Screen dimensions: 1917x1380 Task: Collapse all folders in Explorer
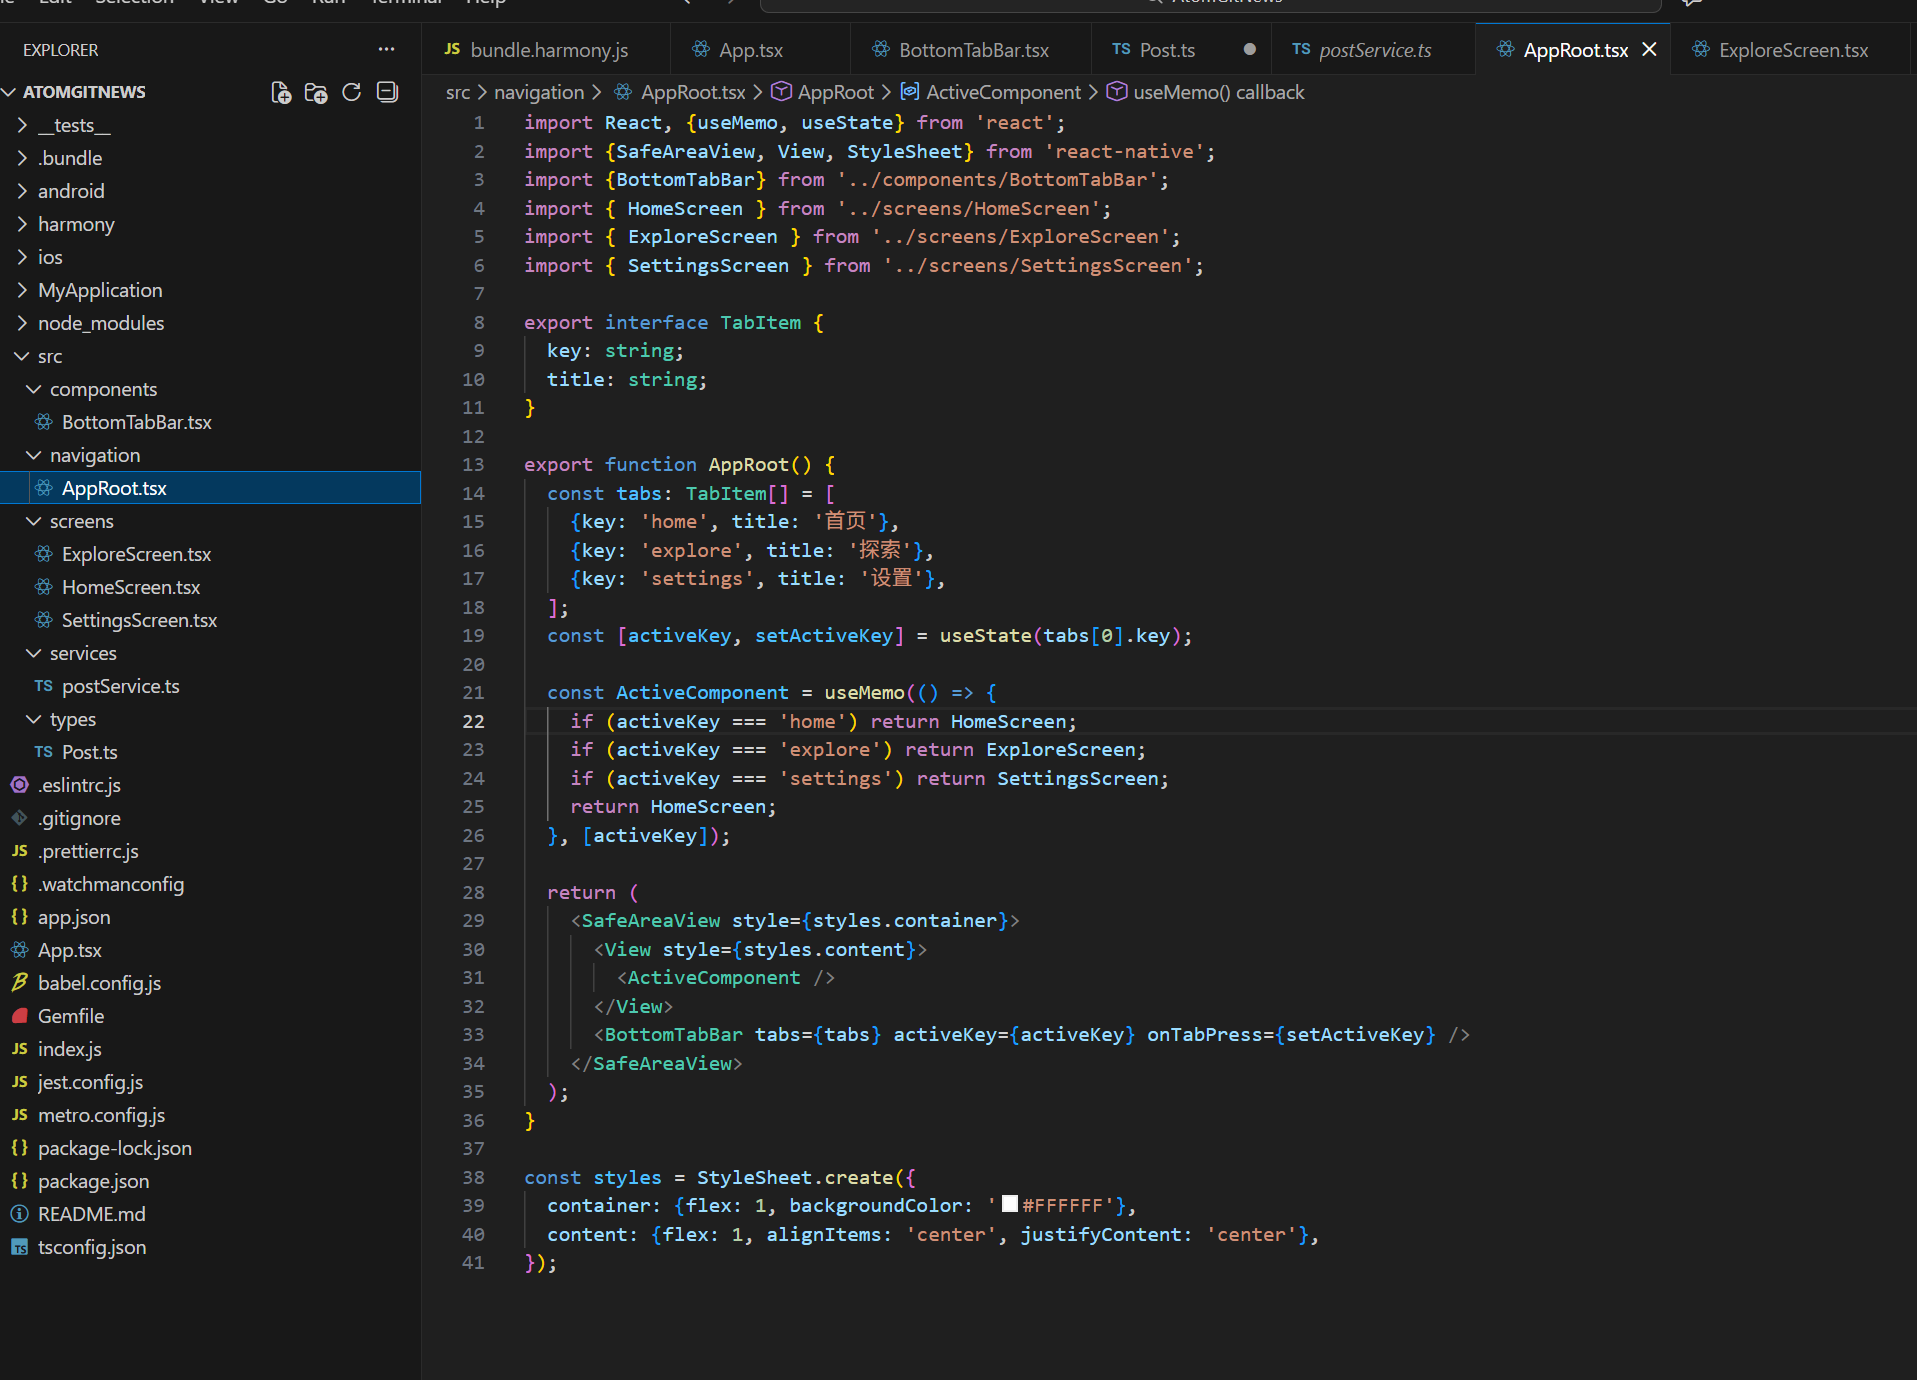point(387,92)
